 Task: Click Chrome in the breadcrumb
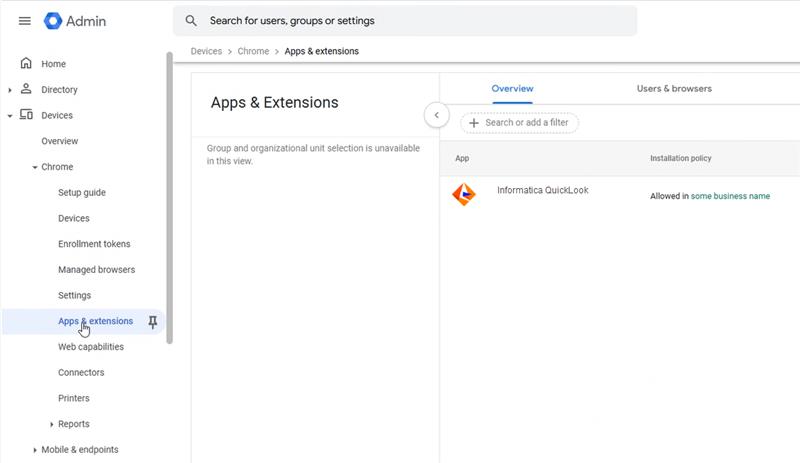253,51
